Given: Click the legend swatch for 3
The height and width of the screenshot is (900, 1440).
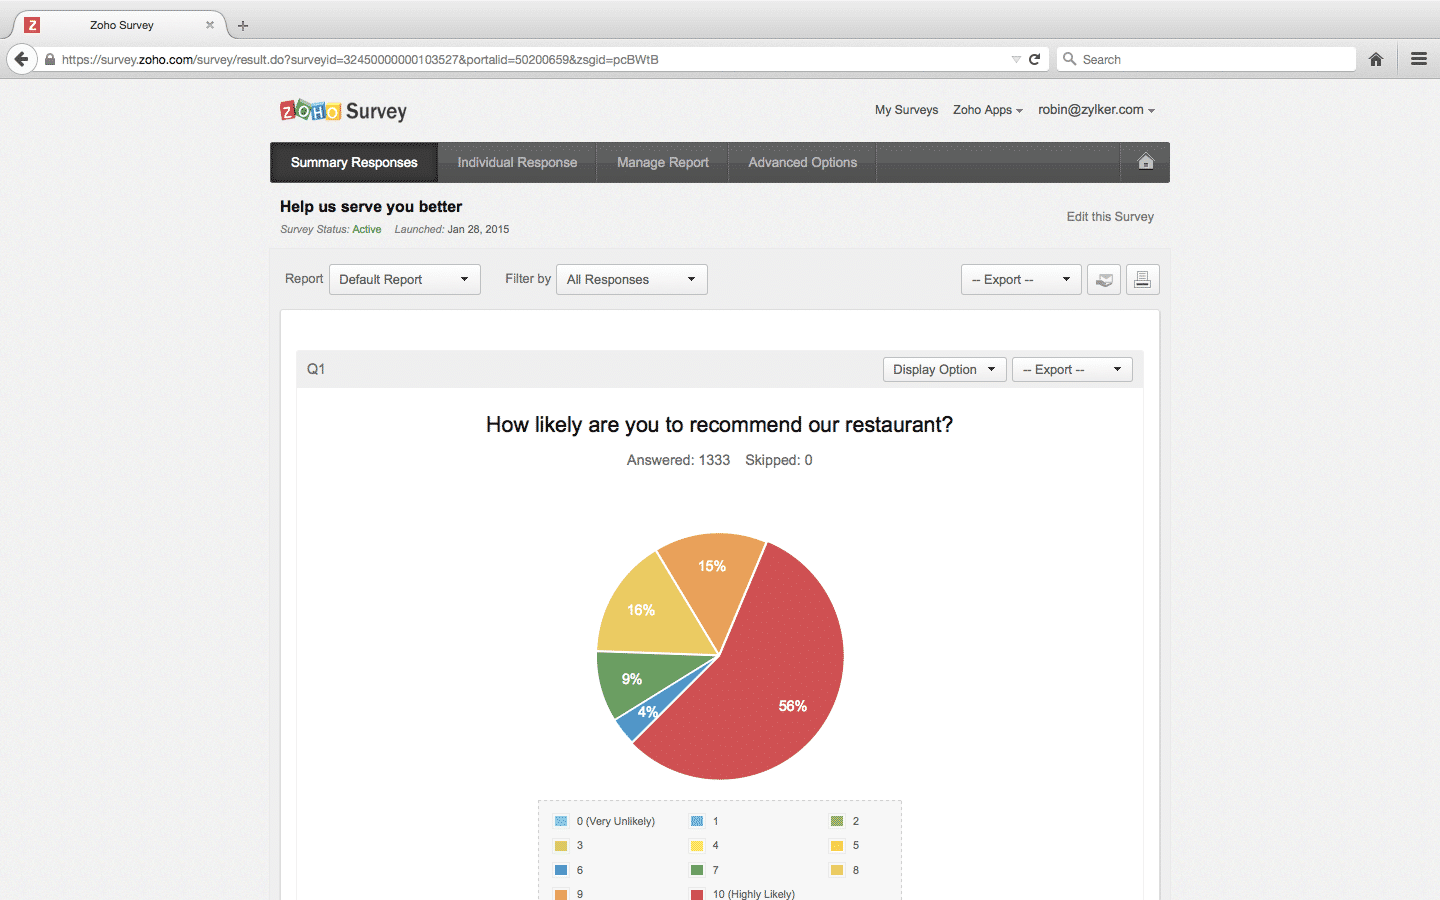Looking at the screenshot, I should point(561,846).
